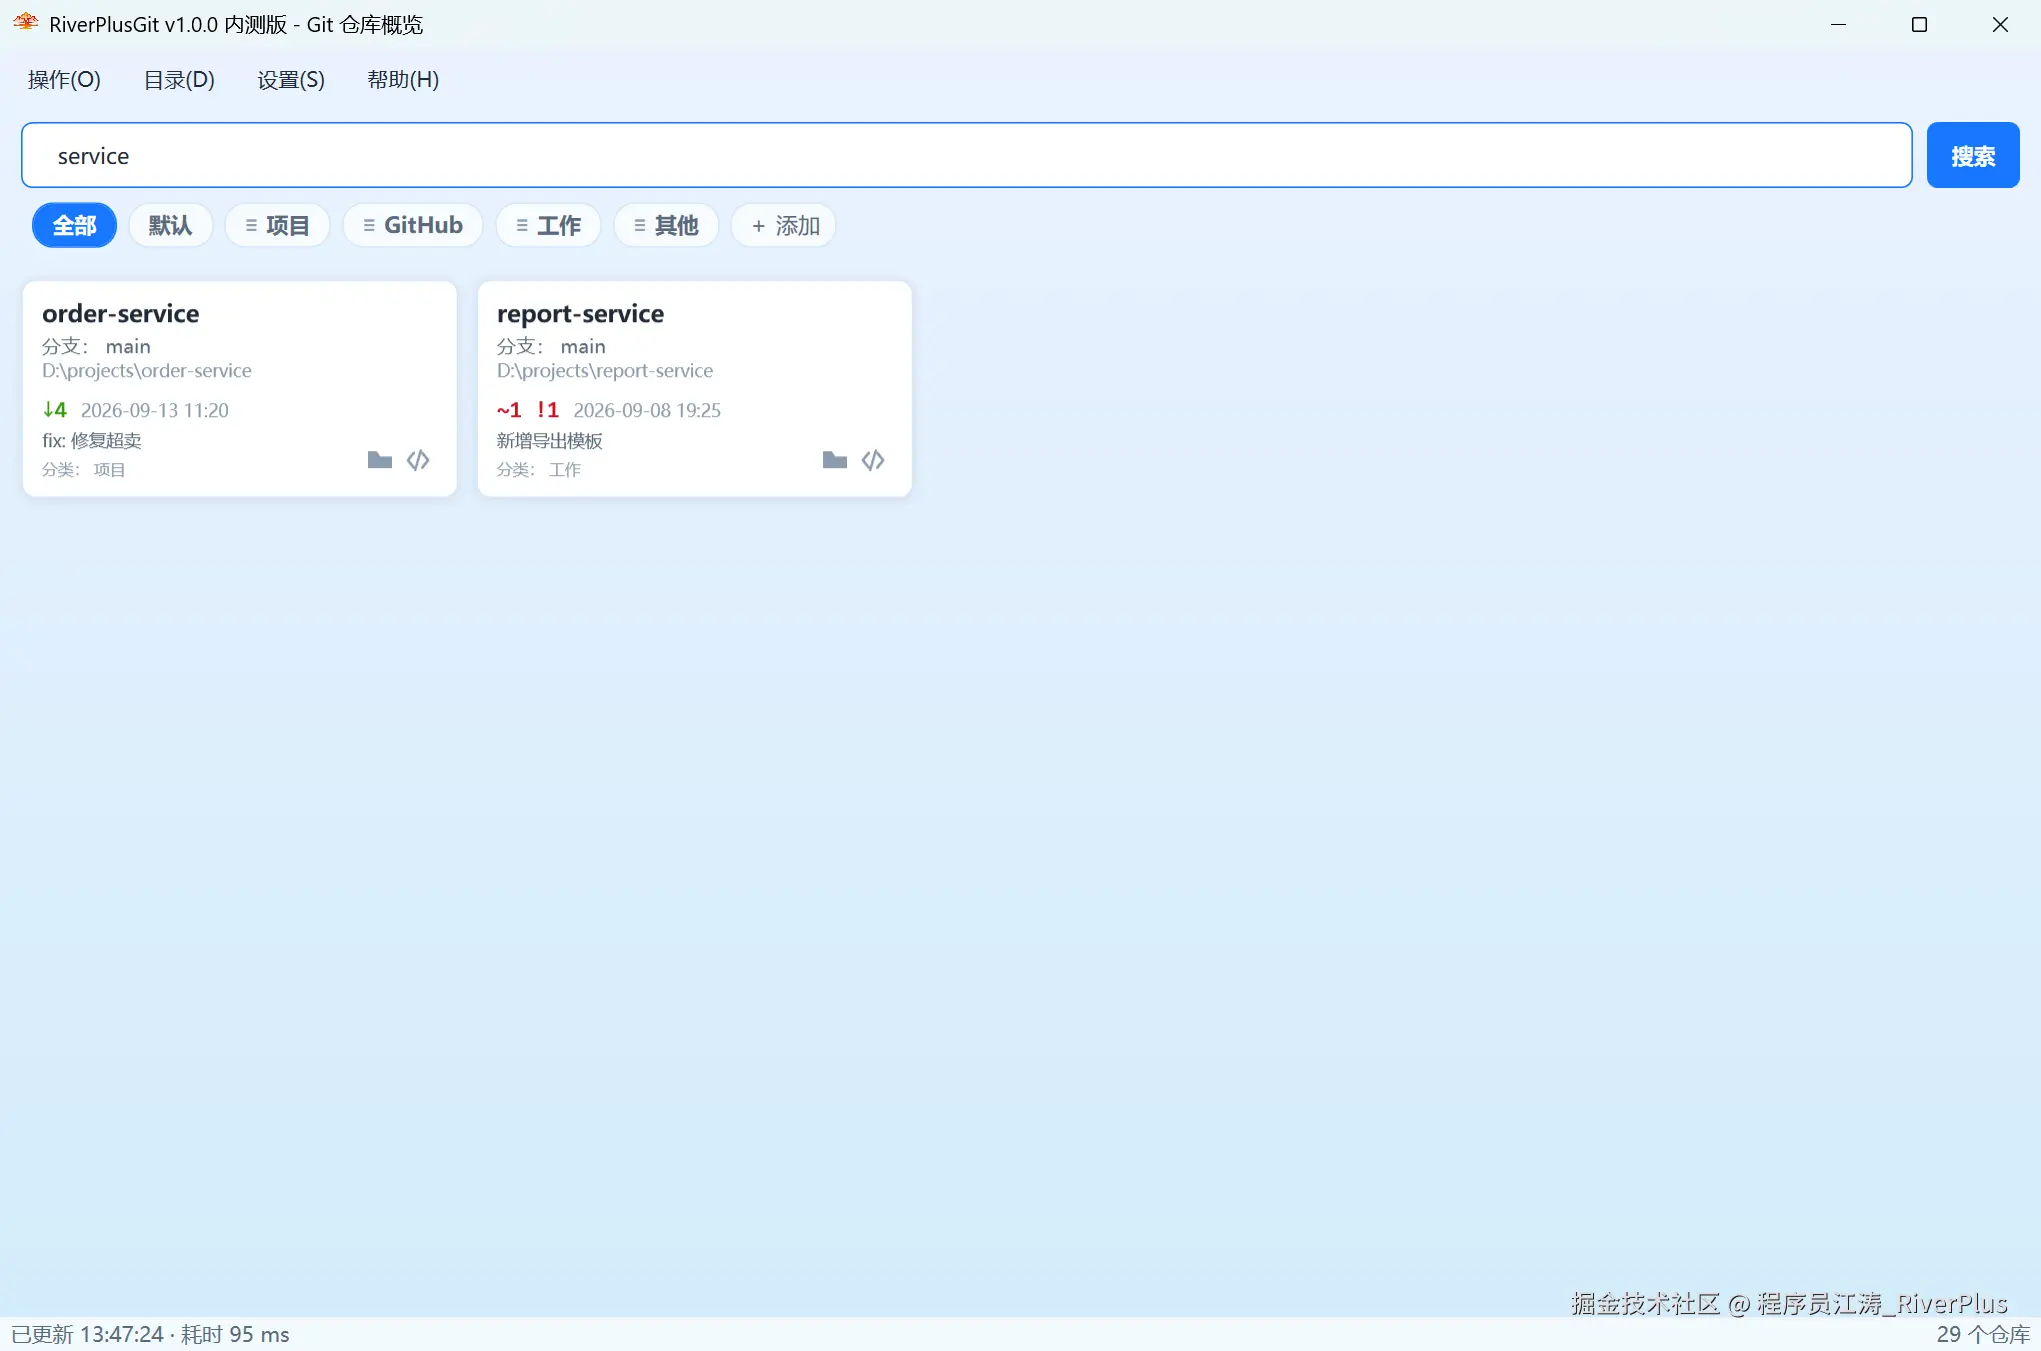Click the date 2026-09-13 11:20
Viewport: 2041px width, 1351px height.
[x=155, y=410]
